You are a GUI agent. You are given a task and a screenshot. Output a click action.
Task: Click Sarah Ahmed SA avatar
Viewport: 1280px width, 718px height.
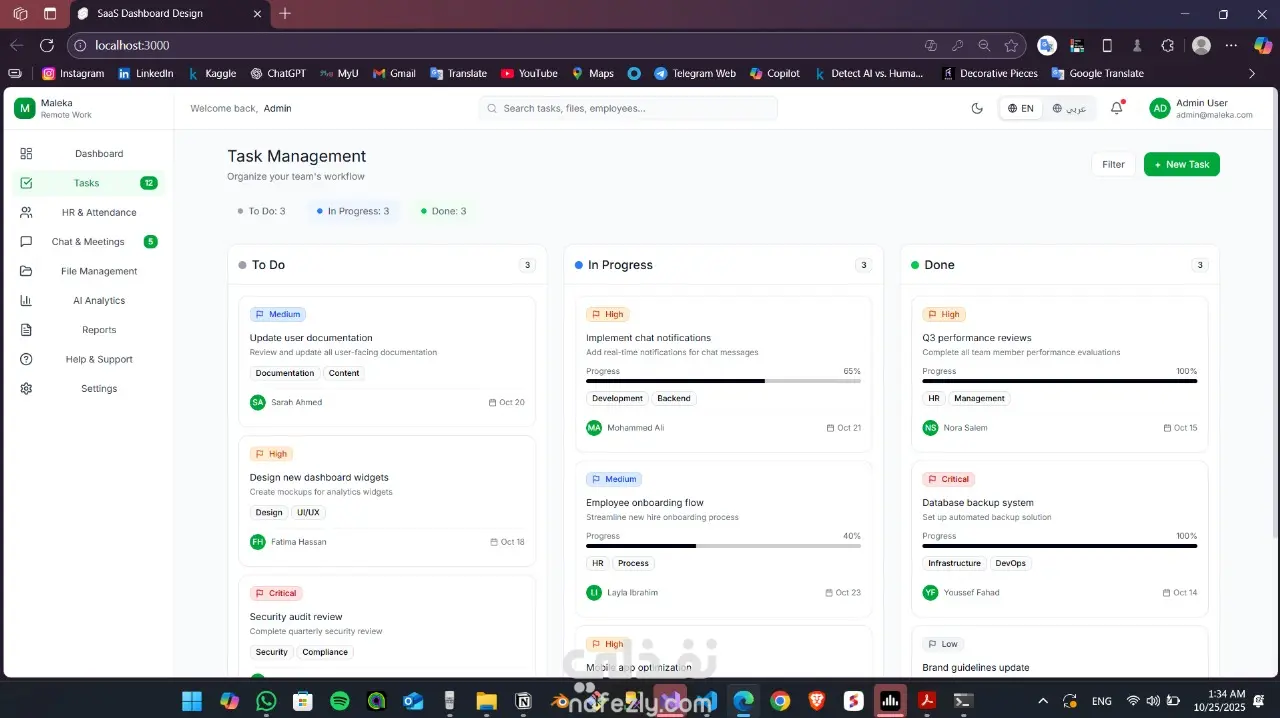point(258,402)
